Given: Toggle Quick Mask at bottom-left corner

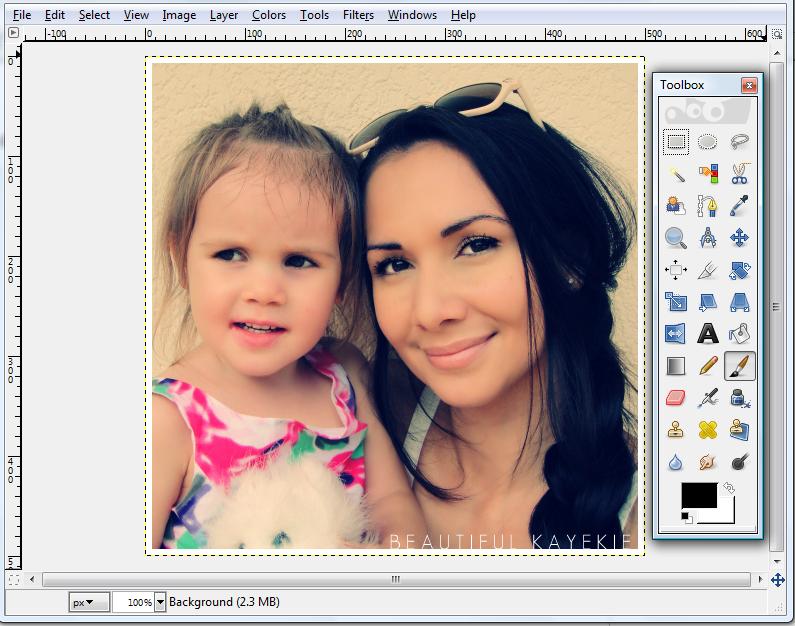Looking at the screenshot, I should coord(13,579).
